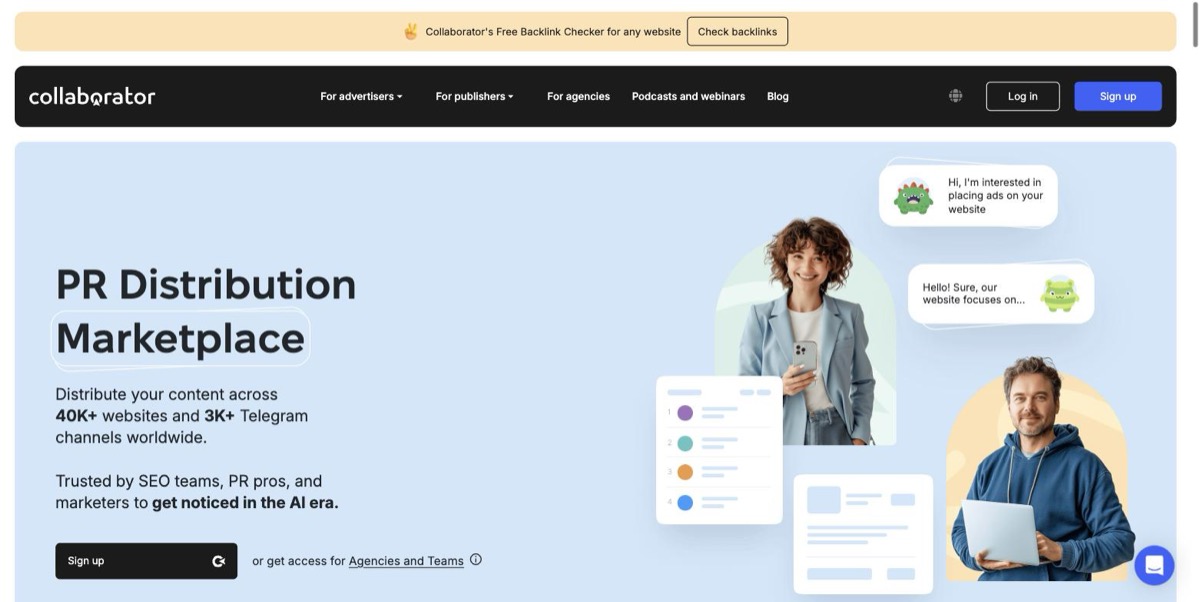Go to the Blog
Image resolution: width=1200 pixels, height=602 pixels.
click(778, 96)
